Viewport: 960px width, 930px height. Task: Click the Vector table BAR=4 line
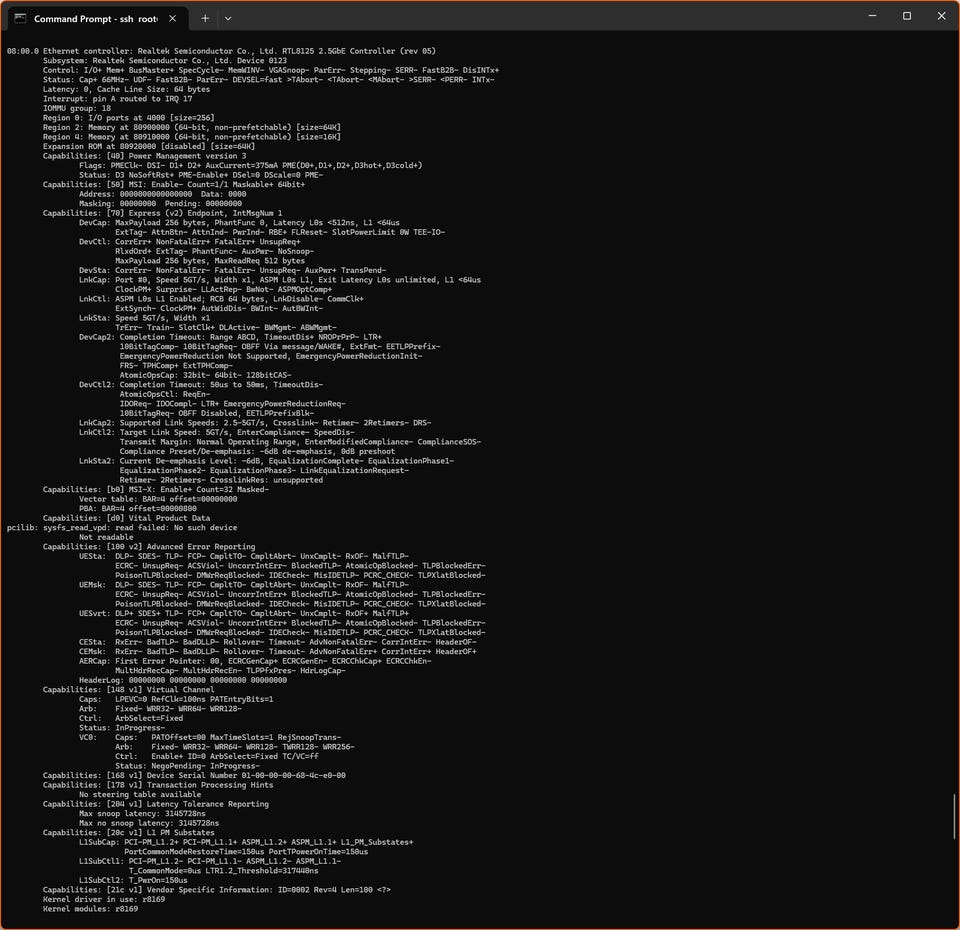point(158,499)
